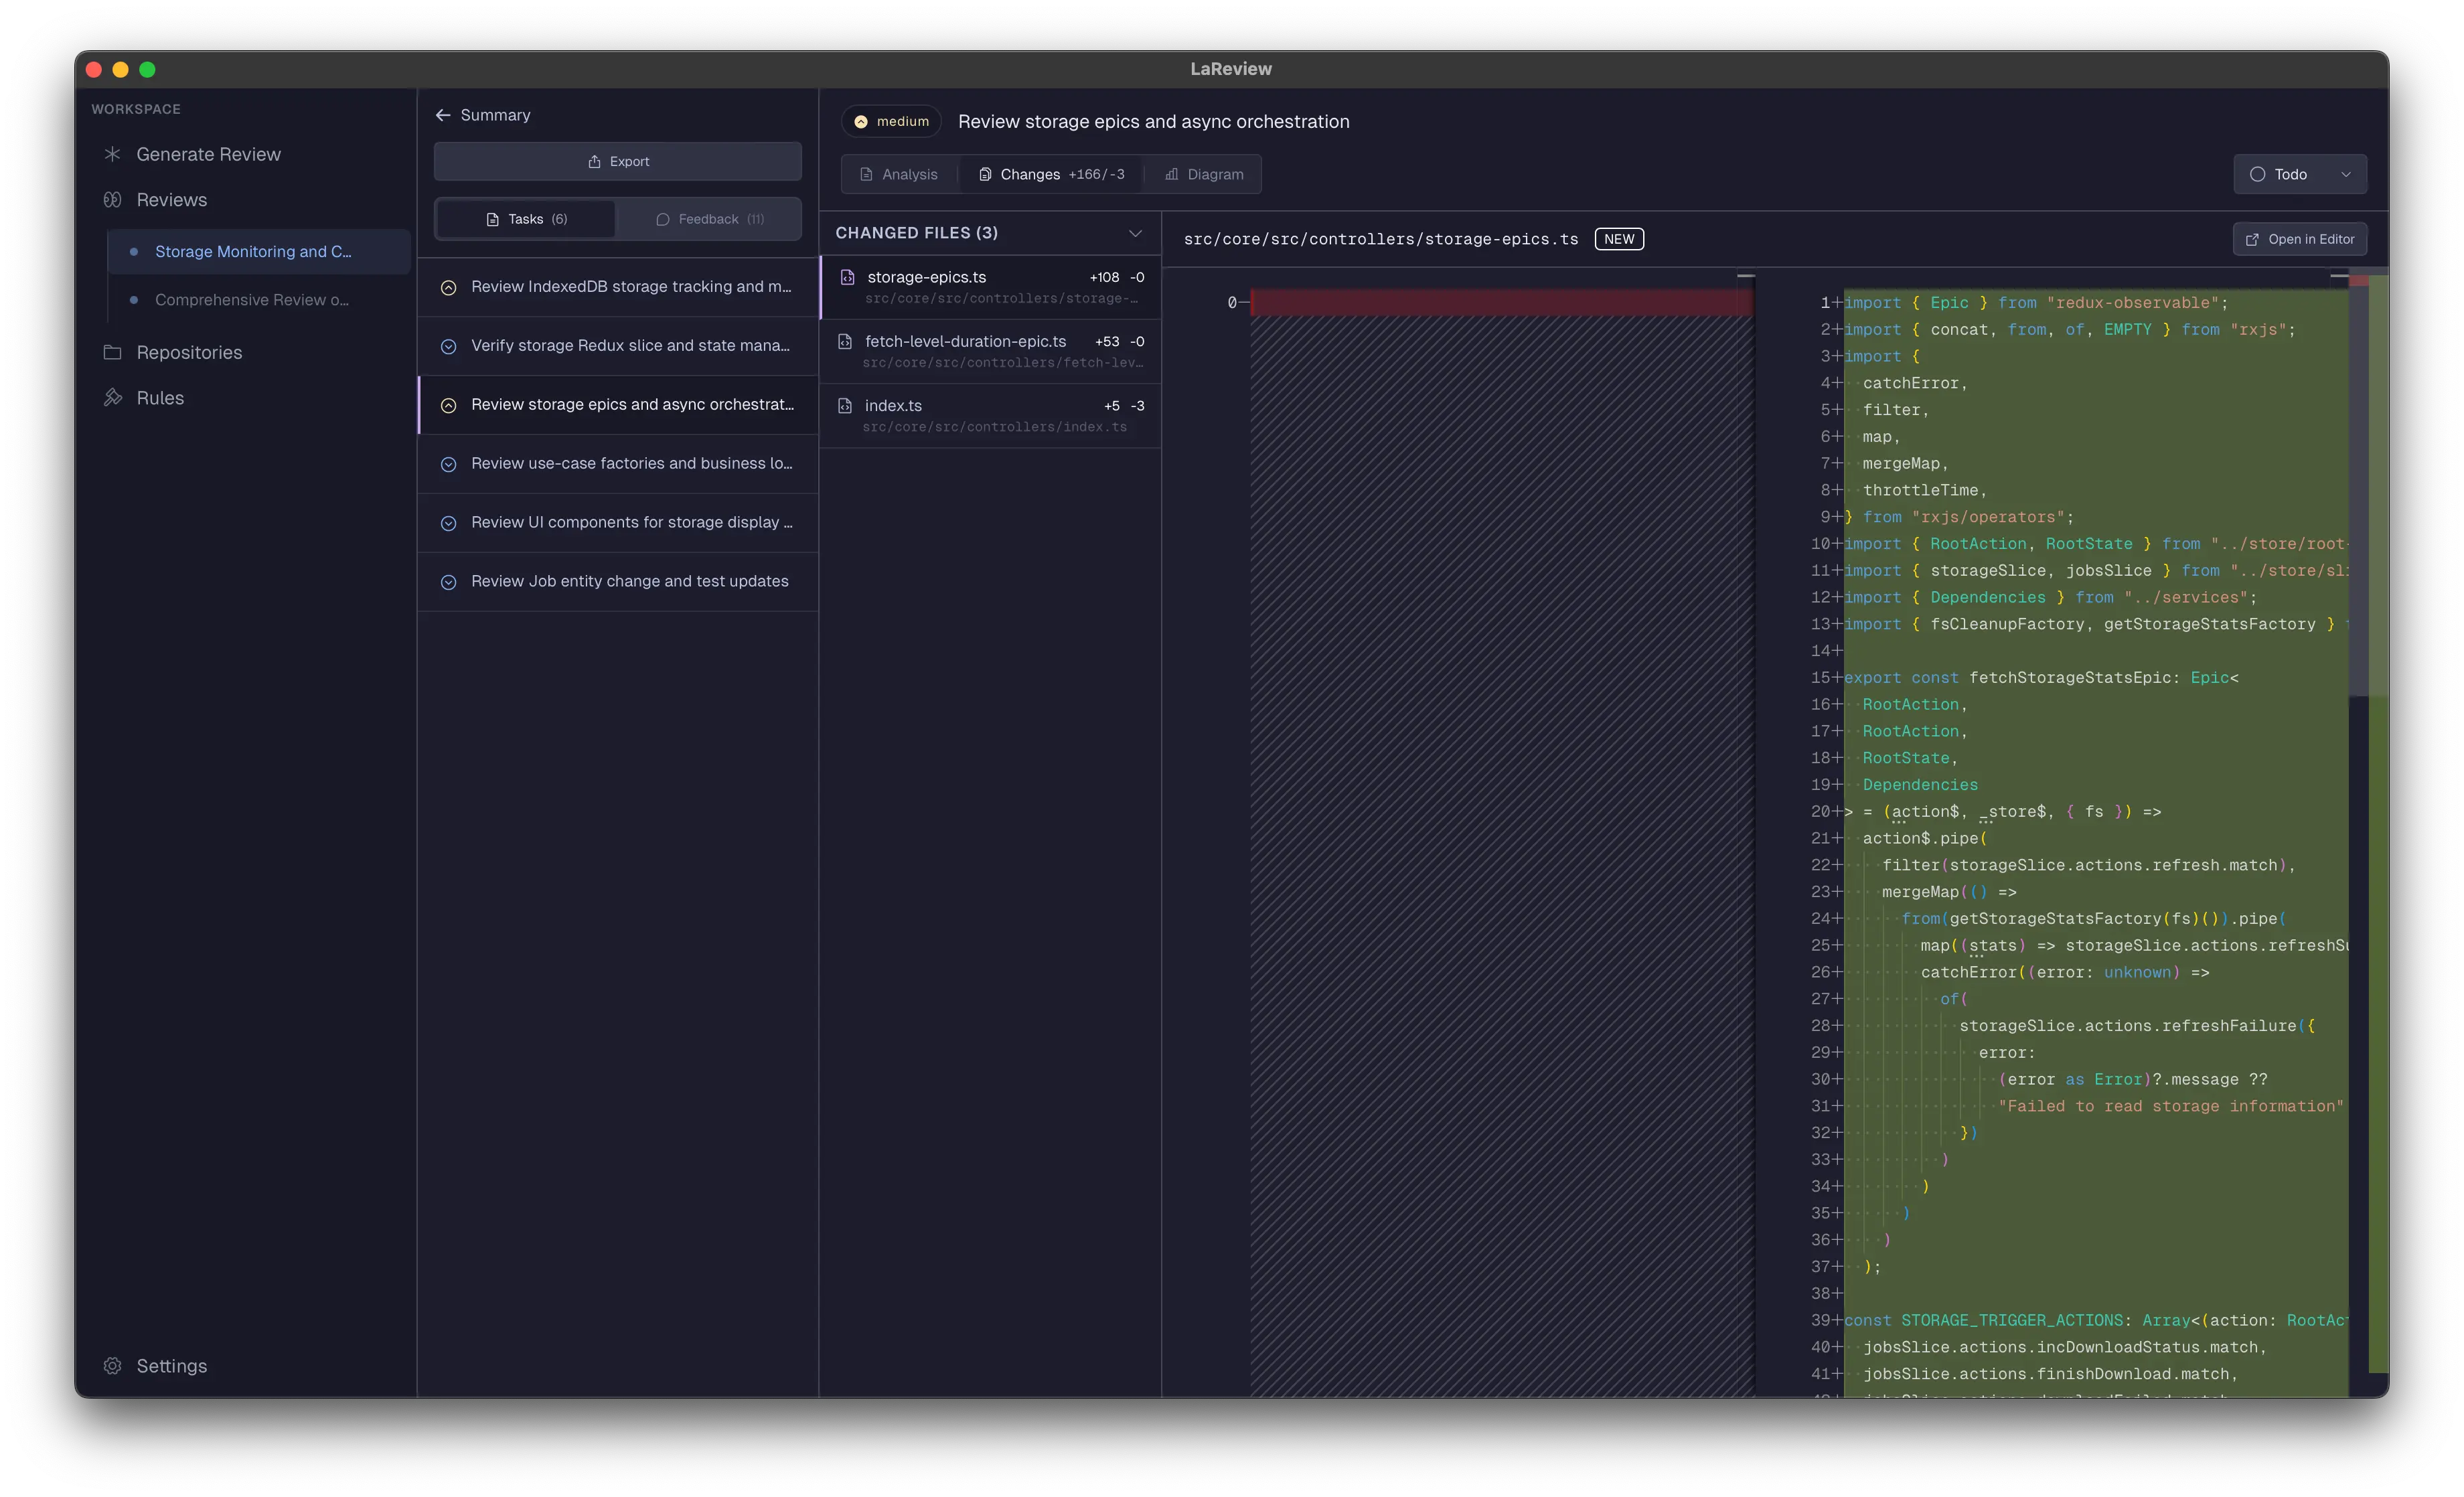
Task: Open task Review use-case factories and business logic
Action: pos(618,464)
